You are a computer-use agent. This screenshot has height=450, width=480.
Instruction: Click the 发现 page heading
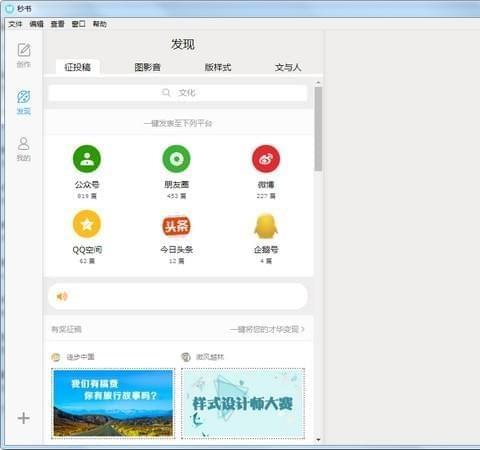(x=183, y=44)
